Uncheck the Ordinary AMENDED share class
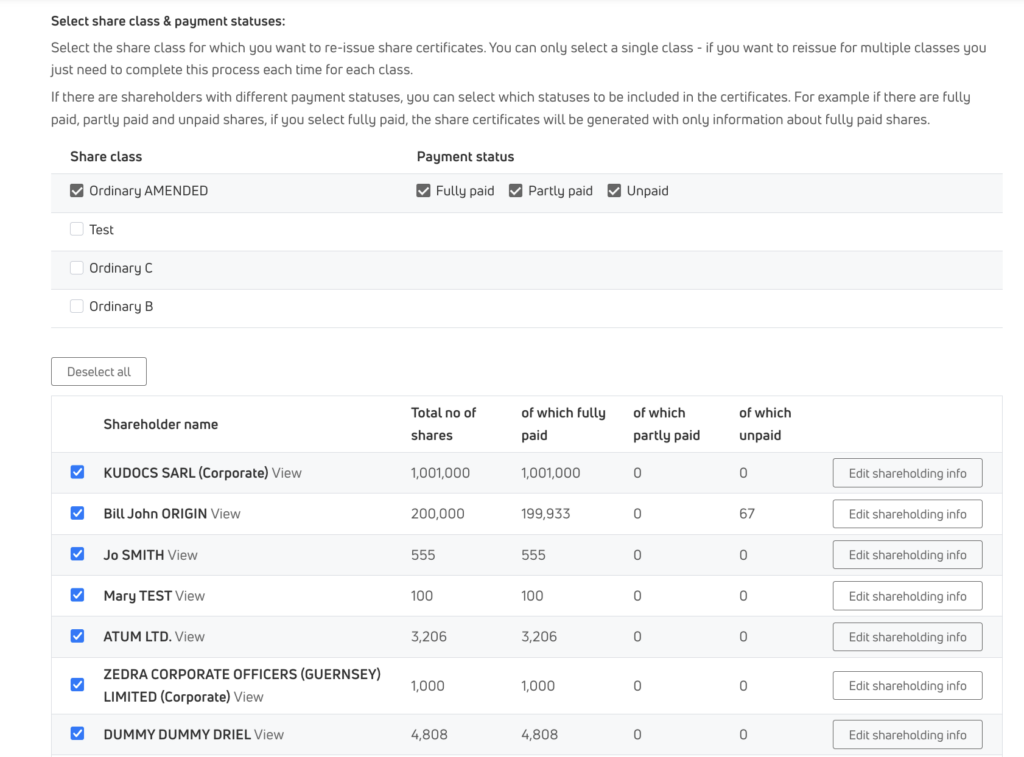1024x757 pixels. (x=77, y=191)
